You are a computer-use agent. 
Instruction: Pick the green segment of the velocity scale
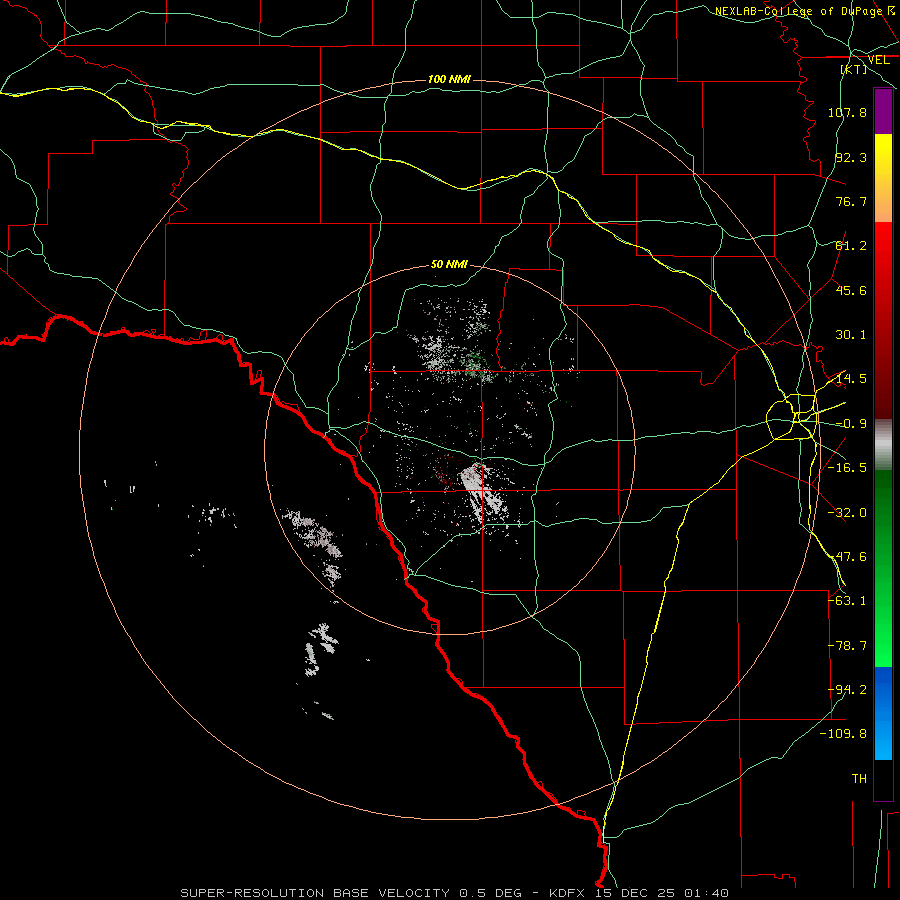tap(883, 568)
